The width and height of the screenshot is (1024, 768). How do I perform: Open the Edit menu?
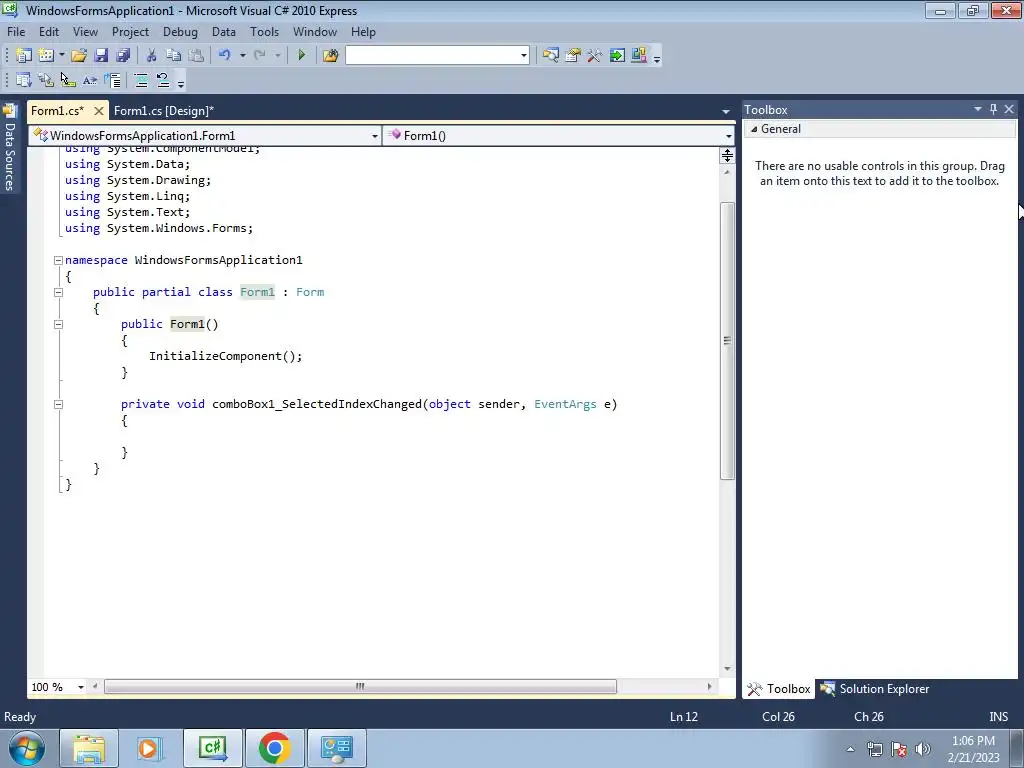click(49, 31)
